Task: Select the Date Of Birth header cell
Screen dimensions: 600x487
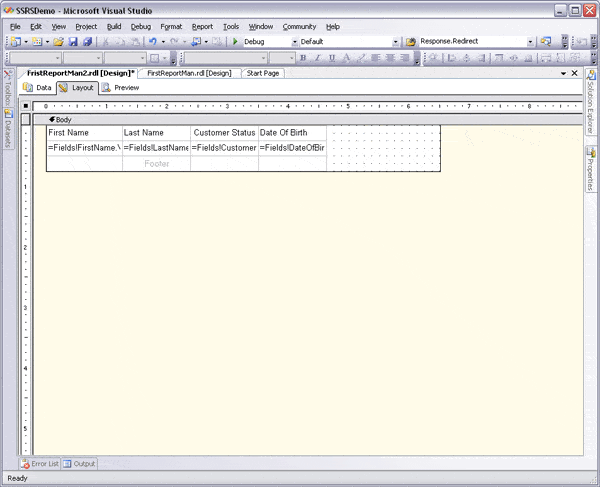Action: pos(292,133)
